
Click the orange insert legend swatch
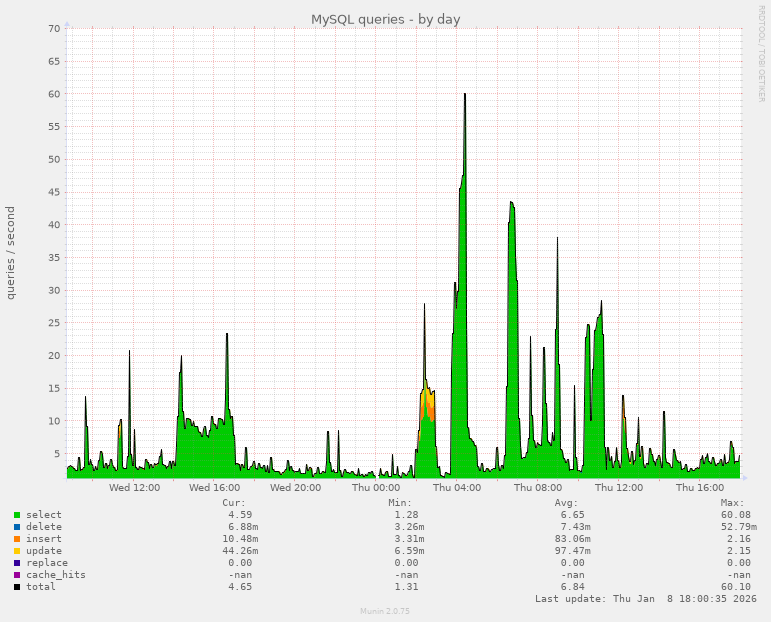pyautogui.click(x=17, y=539)
